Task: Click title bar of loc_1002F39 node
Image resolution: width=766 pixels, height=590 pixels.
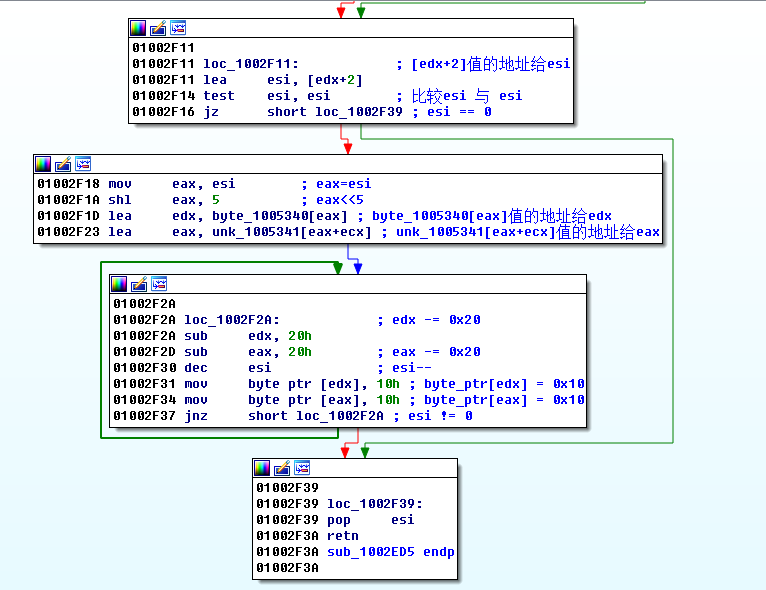Action: click(x=355, y=468)
